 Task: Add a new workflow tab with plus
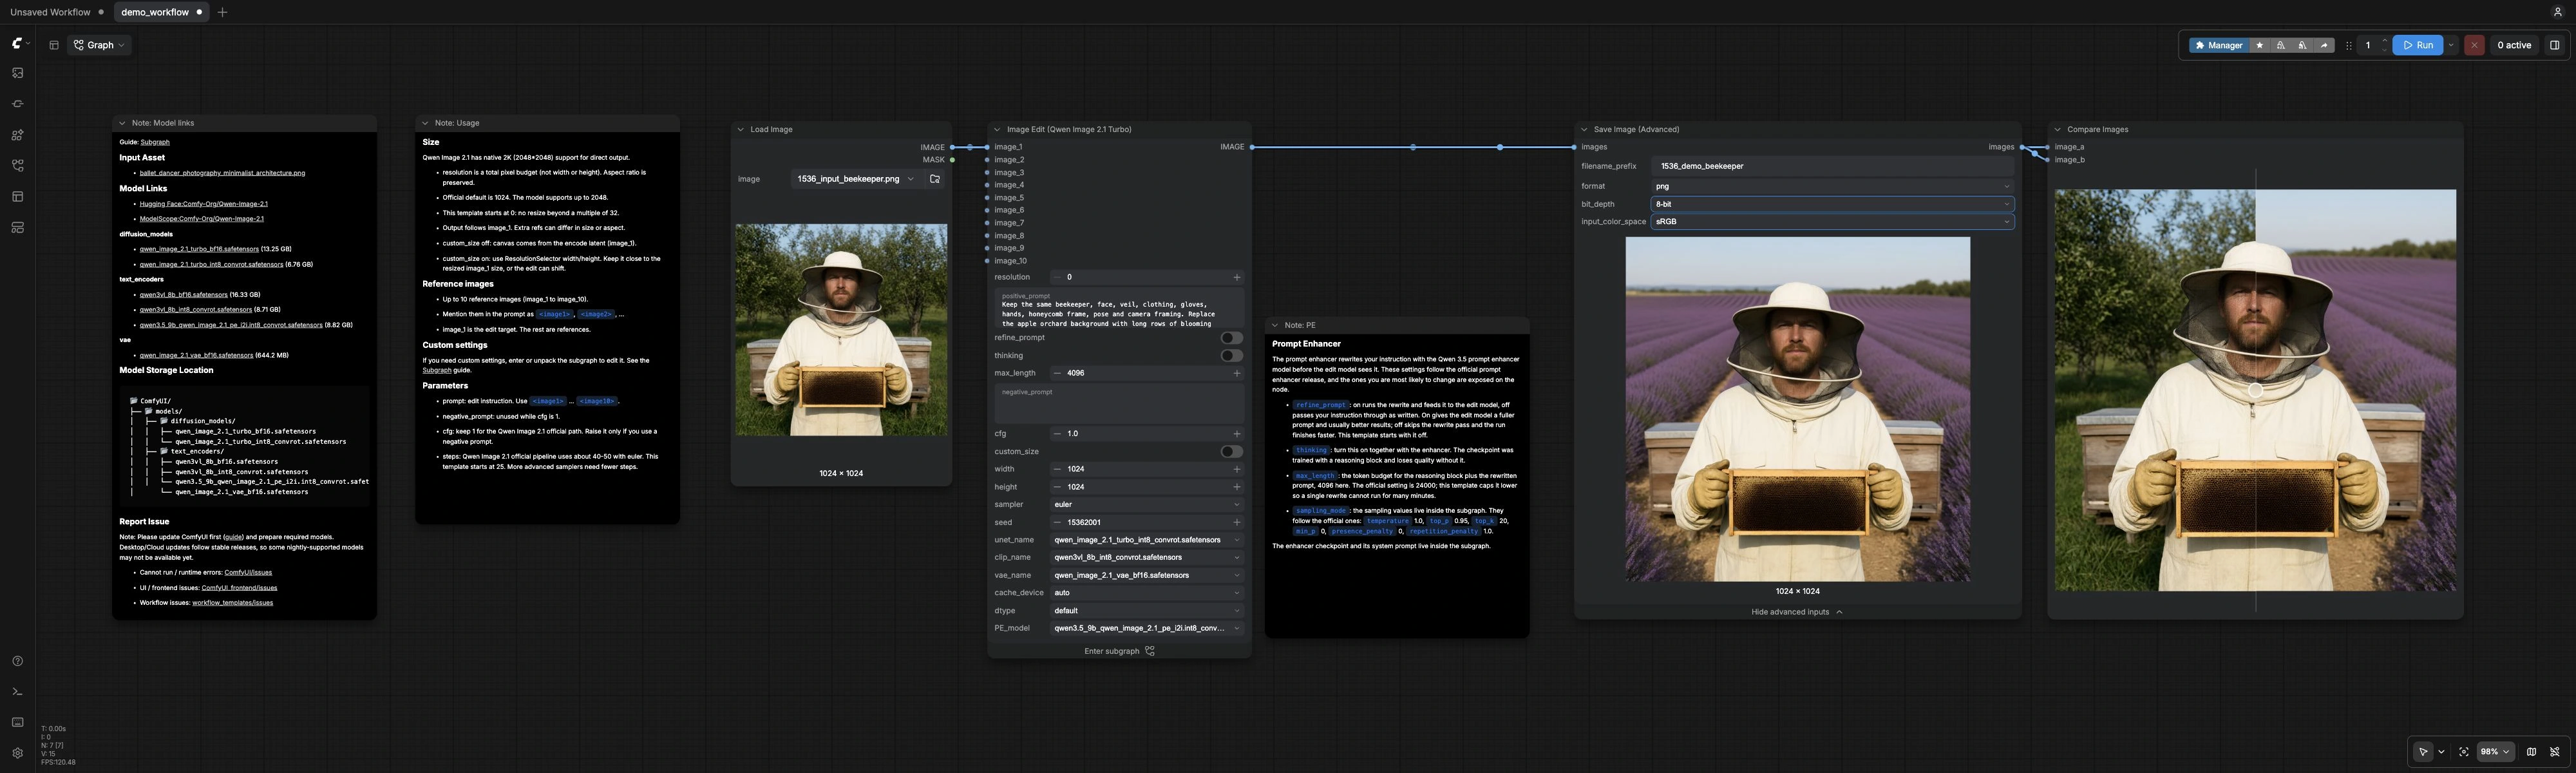click(222, 12)
